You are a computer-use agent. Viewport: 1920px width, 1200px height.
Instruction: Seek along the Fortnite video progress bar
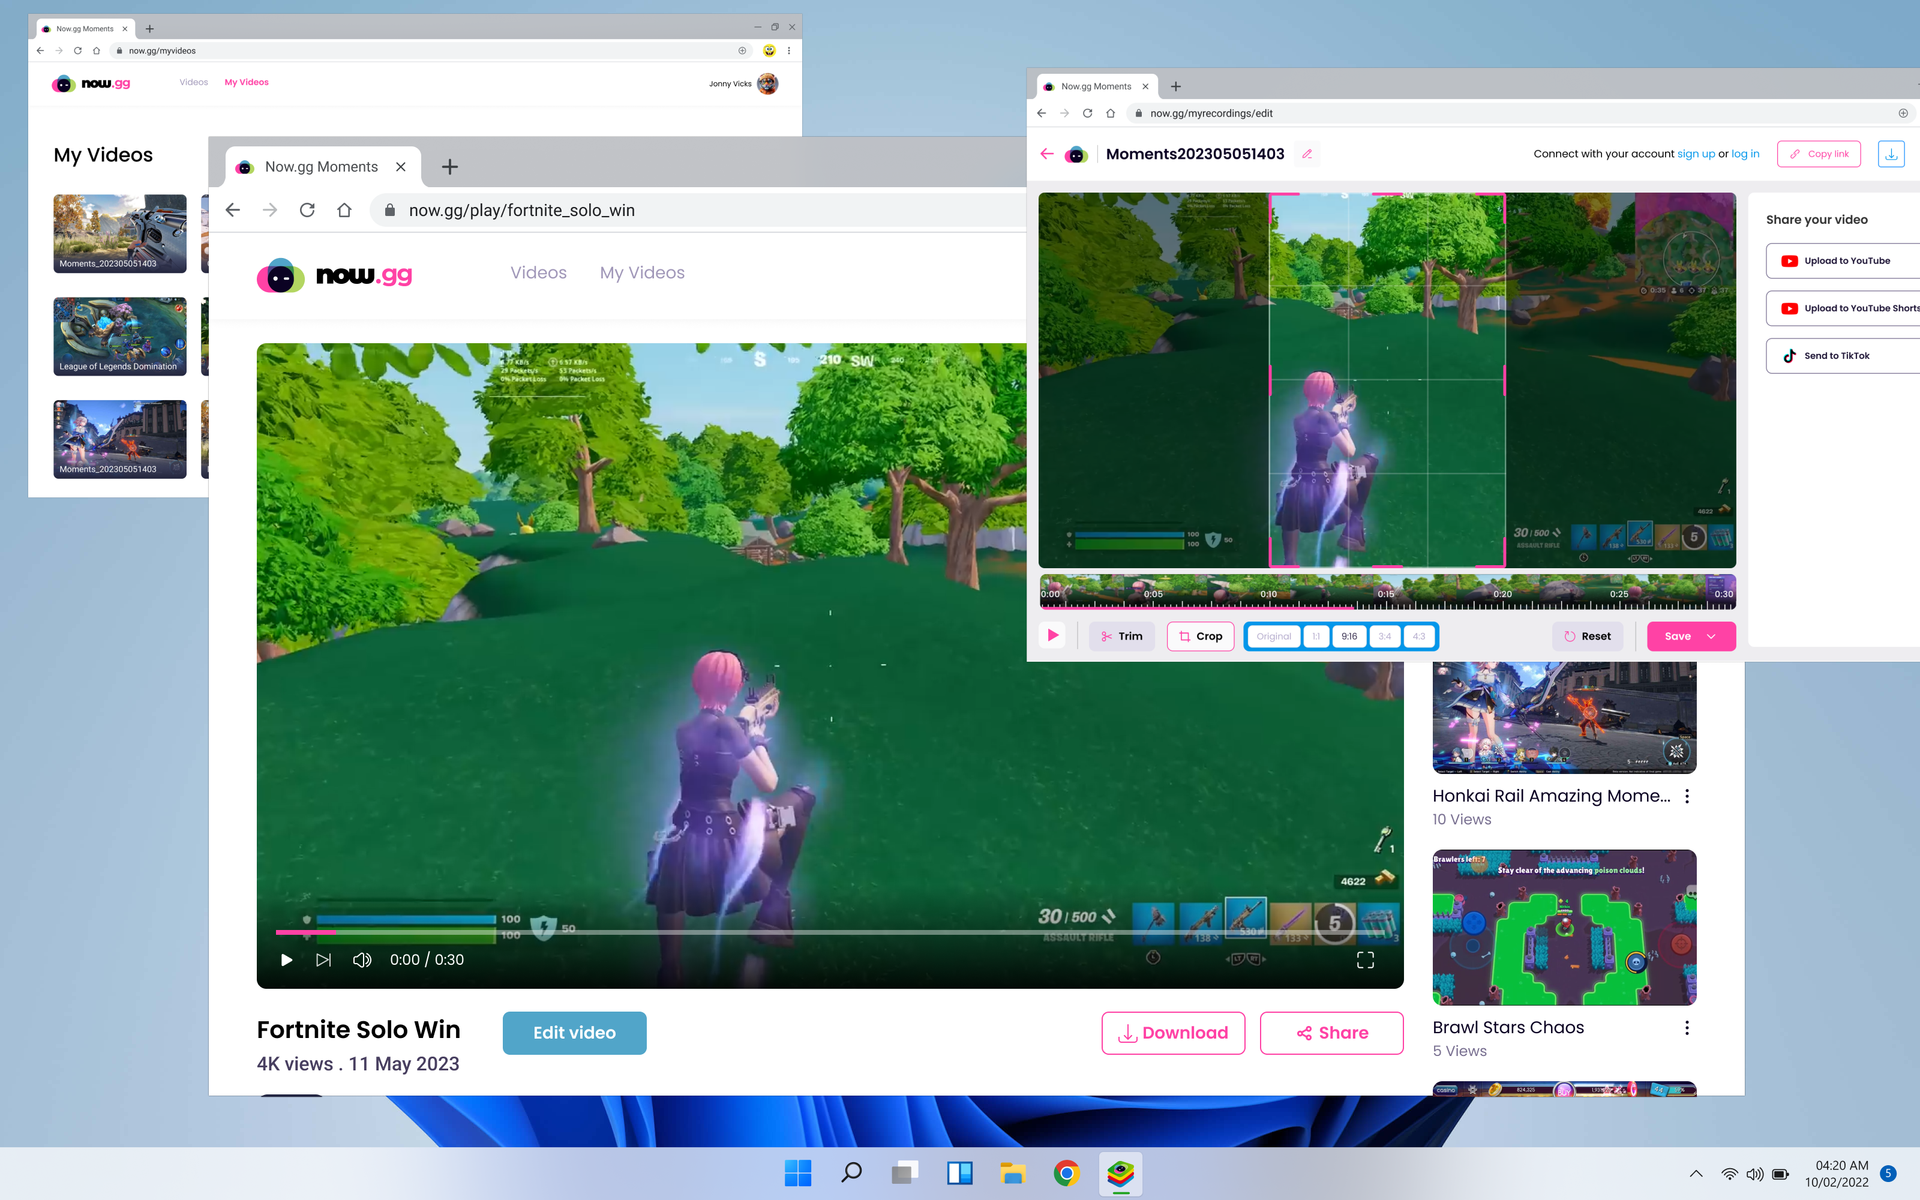[830, 932]
